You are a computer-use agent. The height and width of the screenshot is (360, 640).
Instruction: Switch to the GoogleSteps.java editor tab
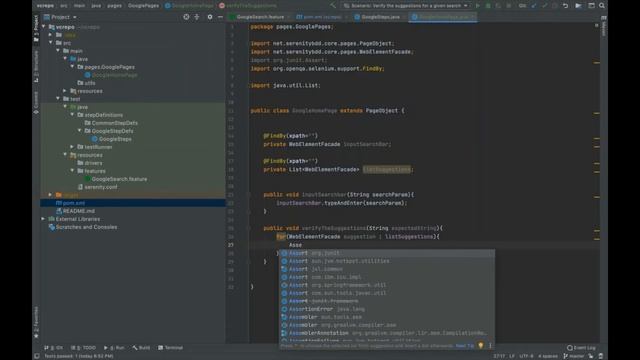point(379,17)
